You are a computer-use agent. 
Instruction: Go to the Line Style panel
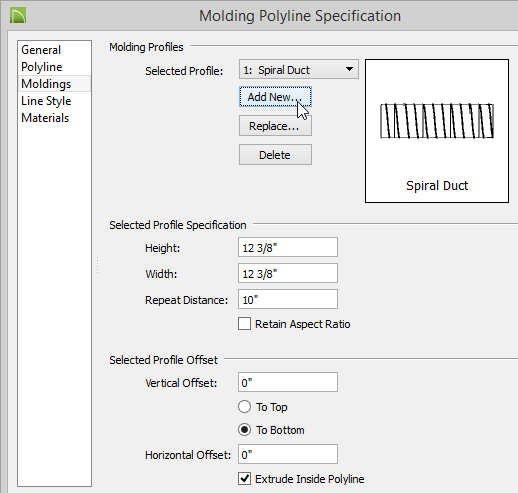point(46,101)
